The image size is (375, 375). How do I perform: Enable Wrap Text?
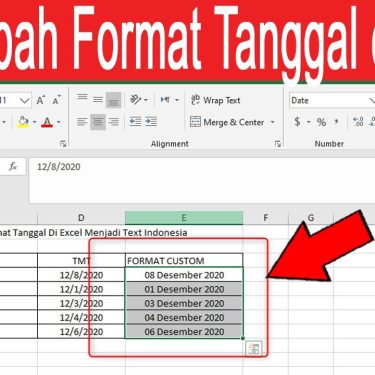coord(215,100)
